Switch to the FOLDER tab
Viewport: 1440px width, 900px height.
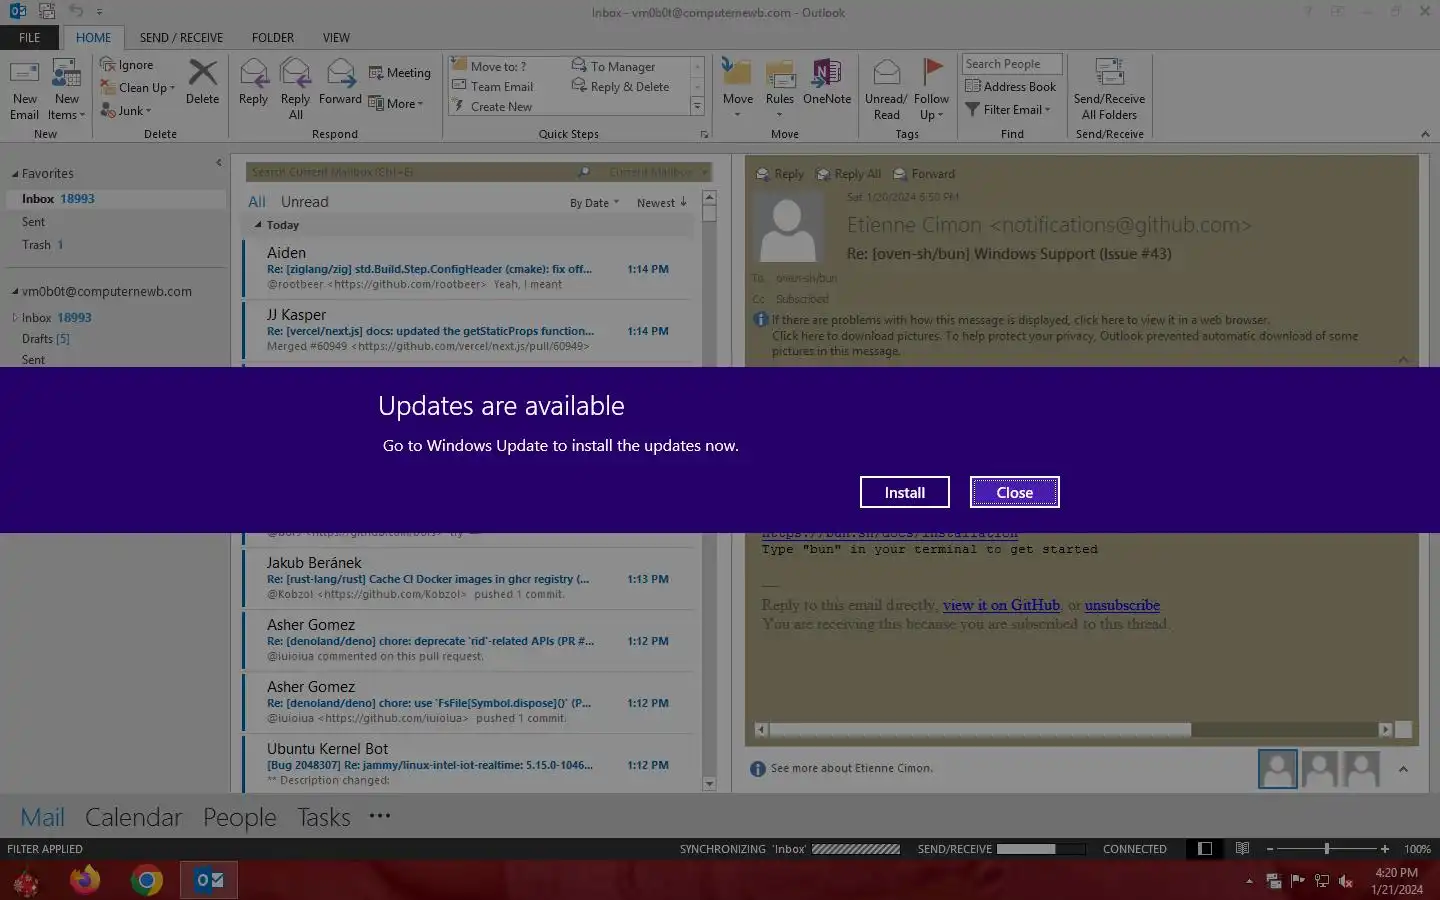[x=272, y=37]
